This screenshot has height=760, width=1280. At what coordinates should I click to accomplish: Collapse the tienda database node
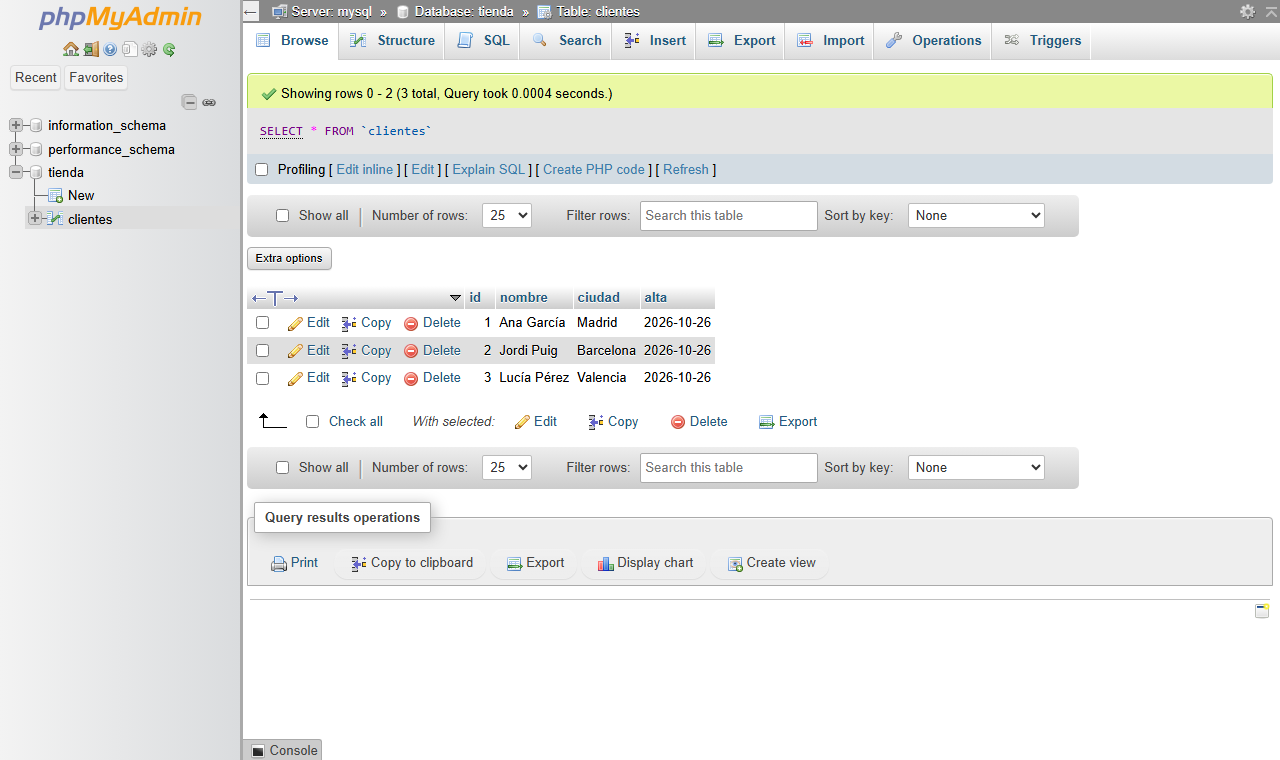pyautogui.click(x=16, y=172)
